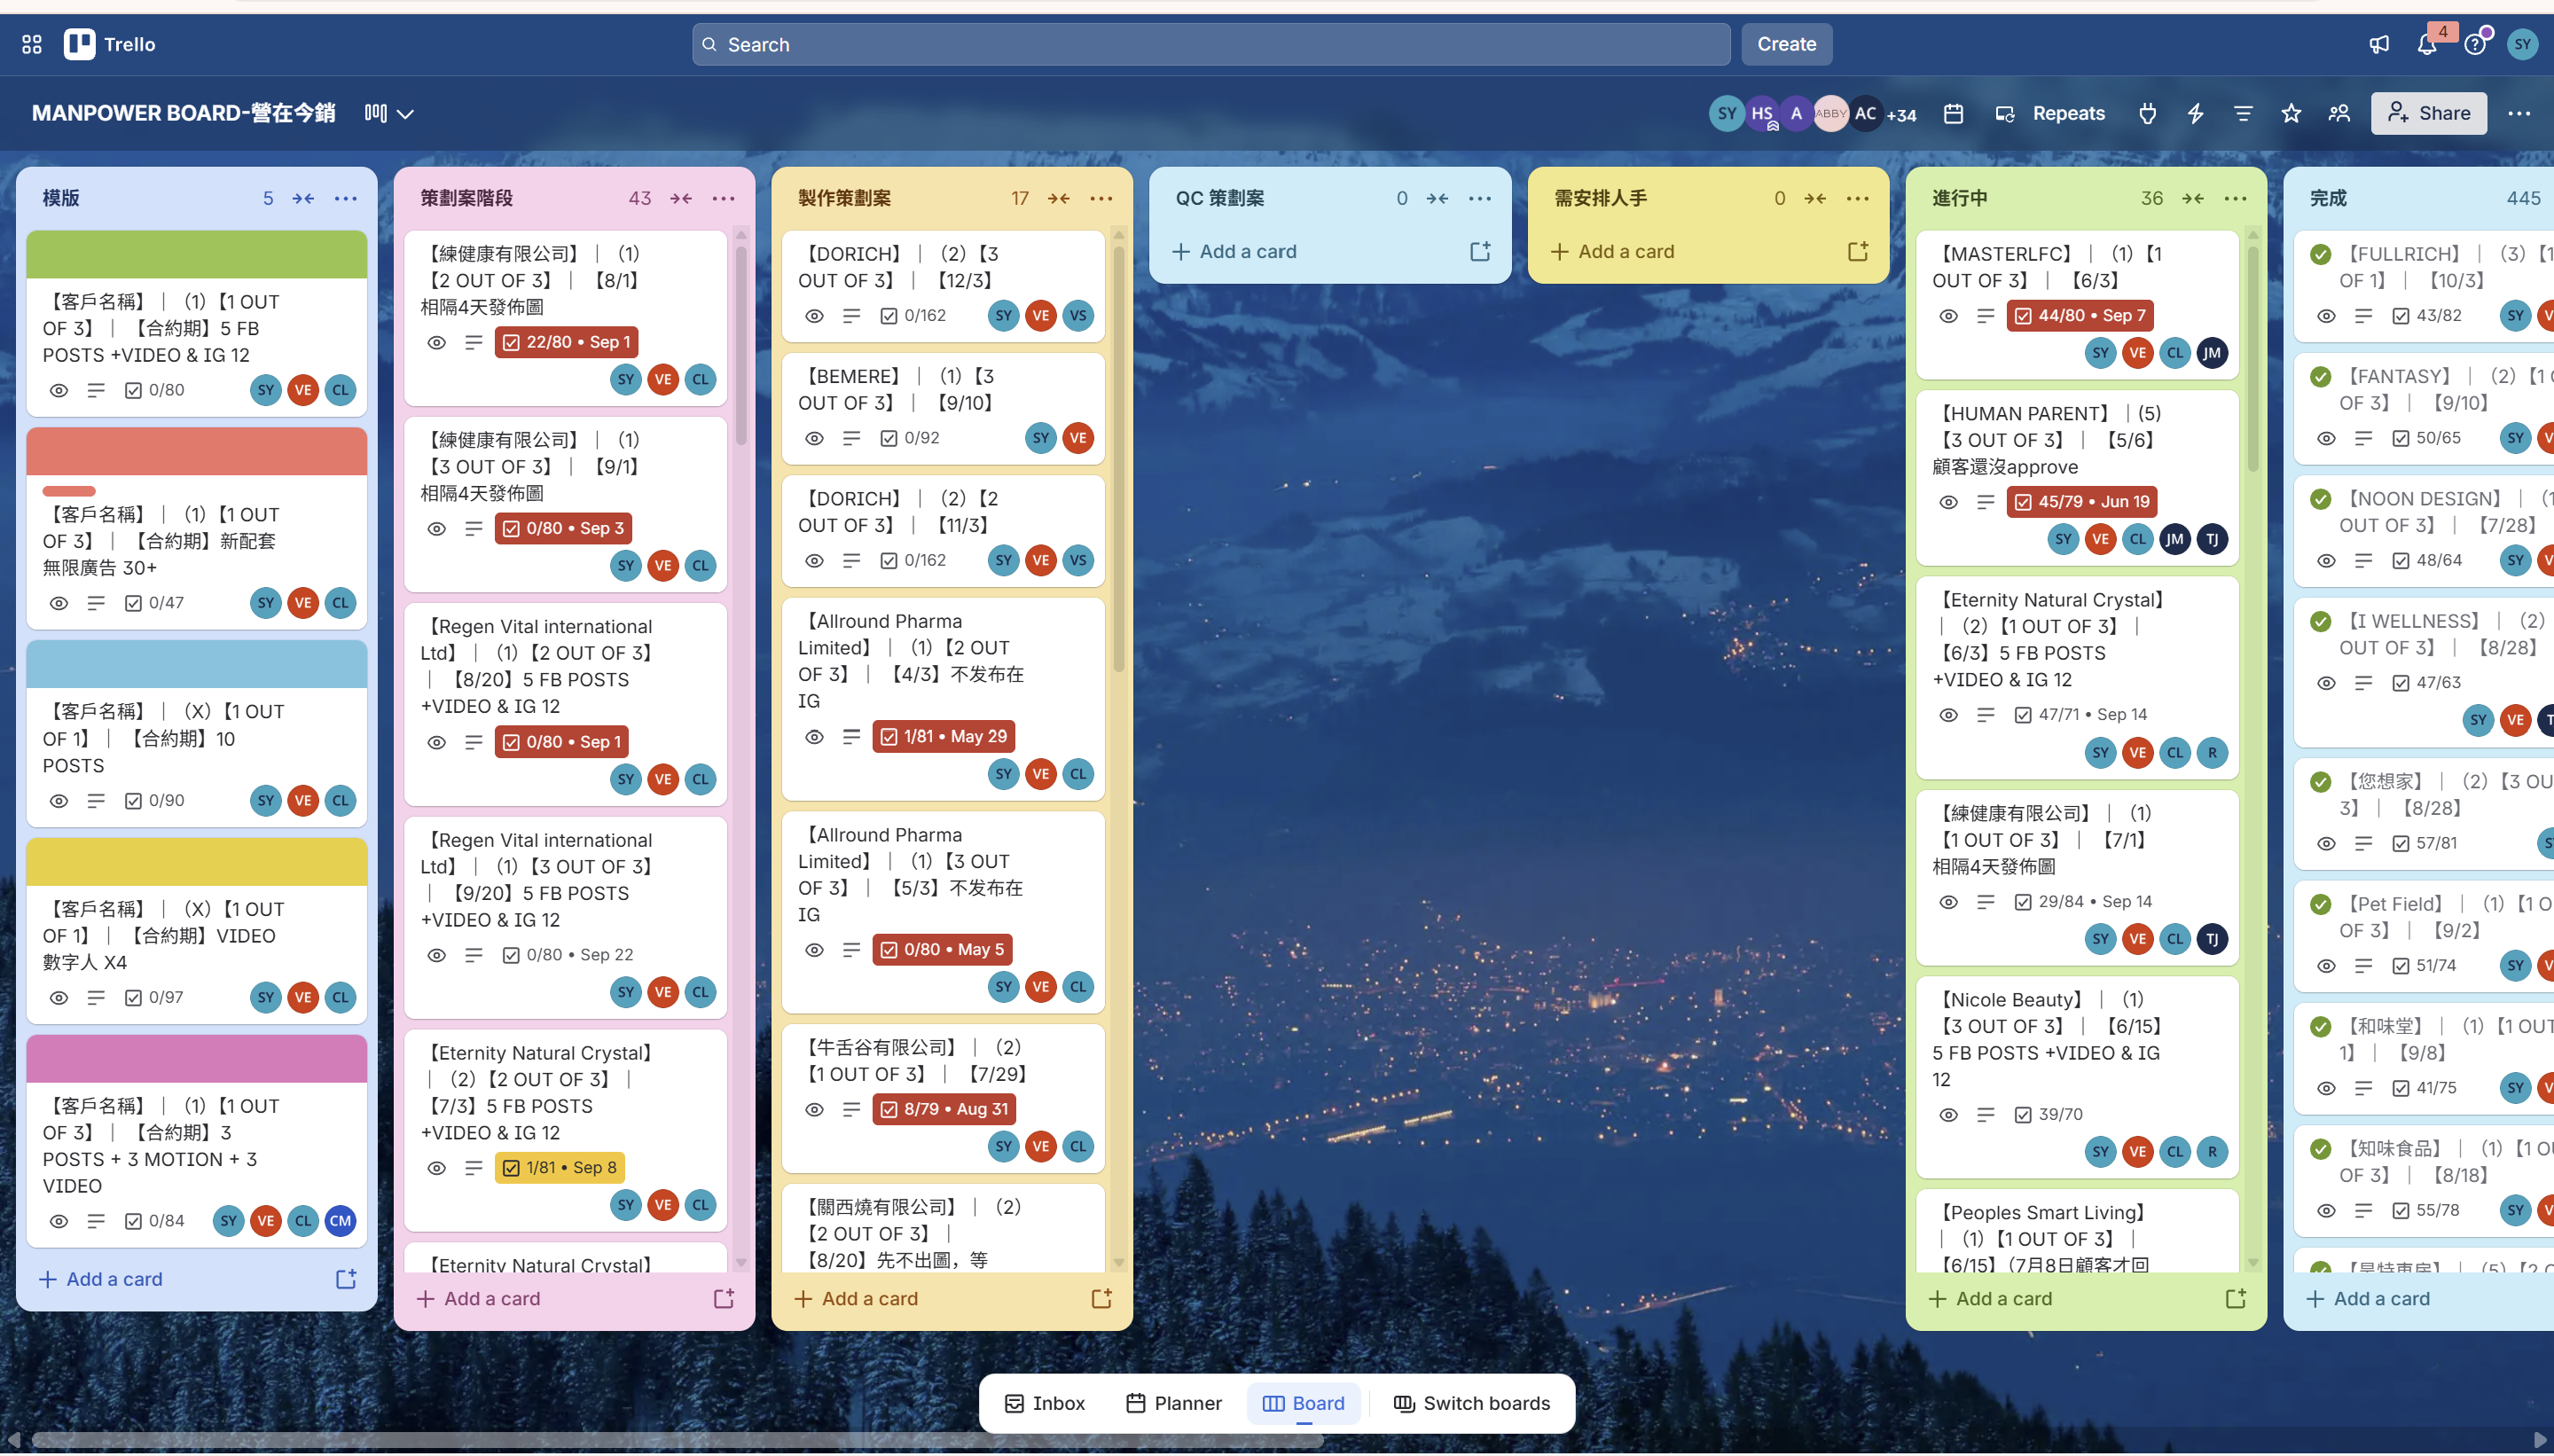
Task: Toggle the 知味食品 card complete checkmark
Action: pyautogui.click(x=2321, y=1148)
